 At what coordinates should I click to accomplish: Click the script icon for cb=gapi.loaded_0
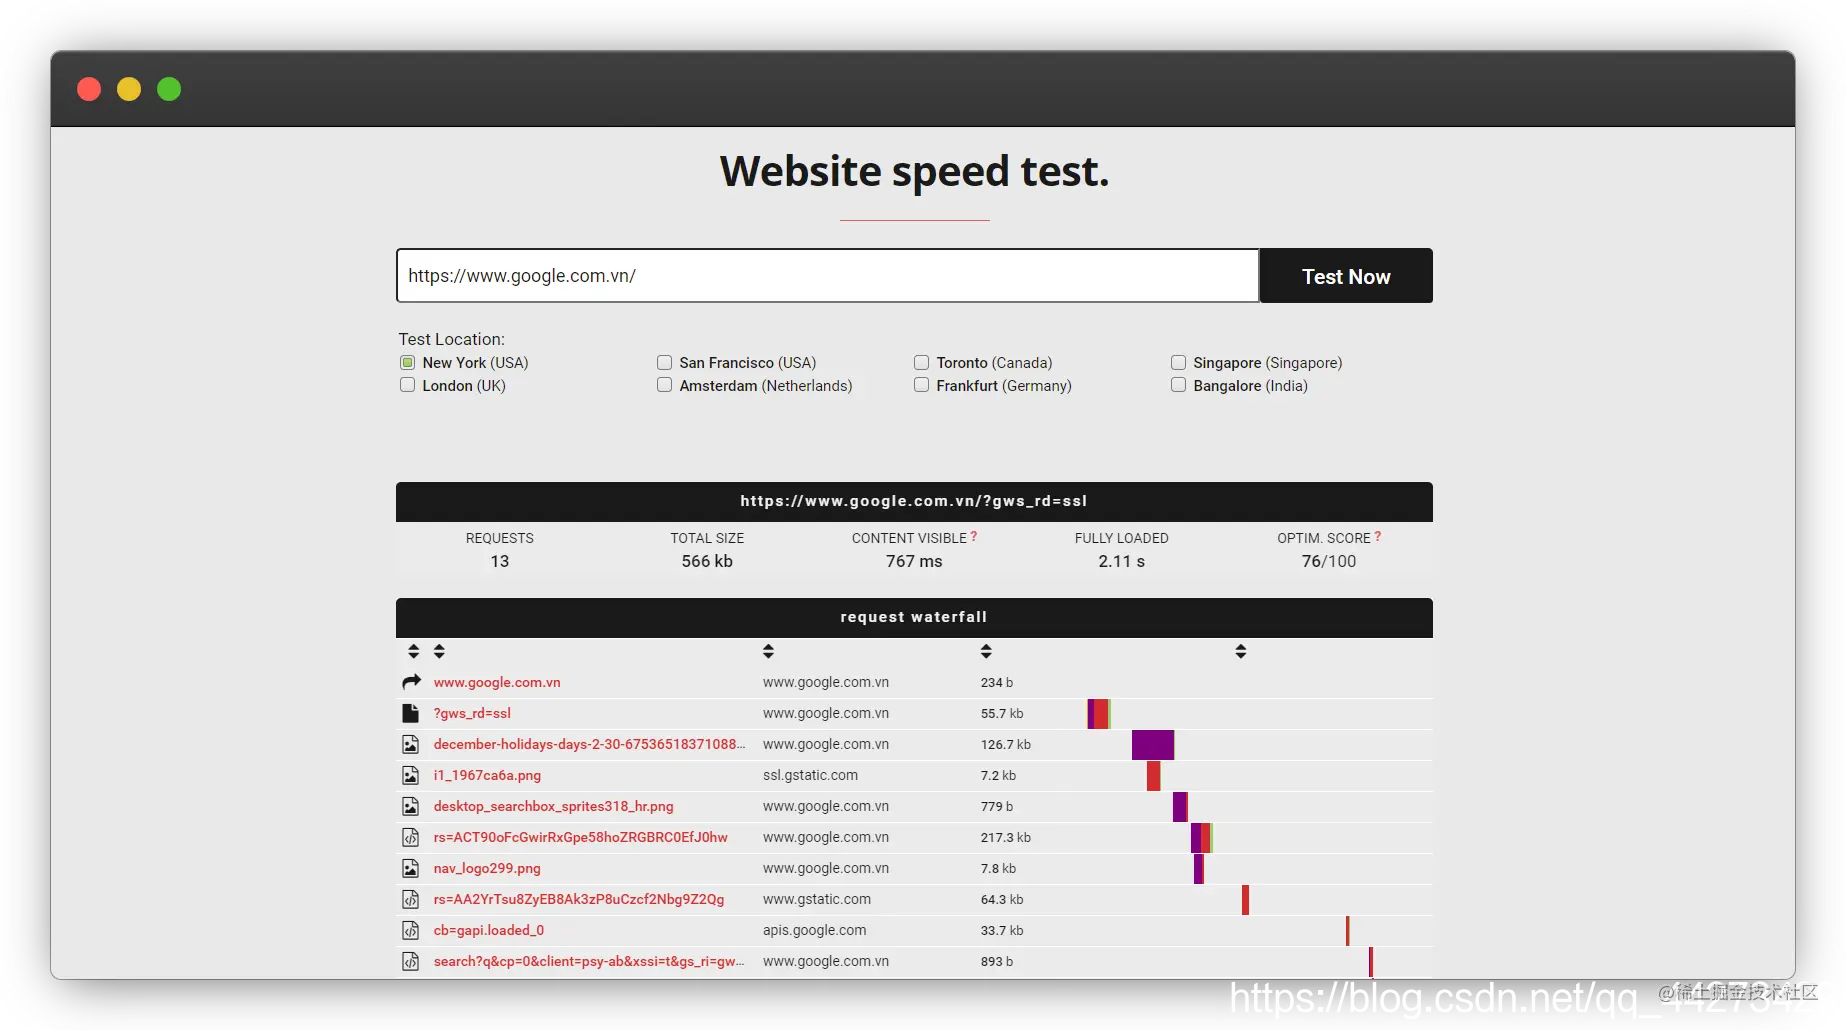pyautogui.click(x=410, y=930)
